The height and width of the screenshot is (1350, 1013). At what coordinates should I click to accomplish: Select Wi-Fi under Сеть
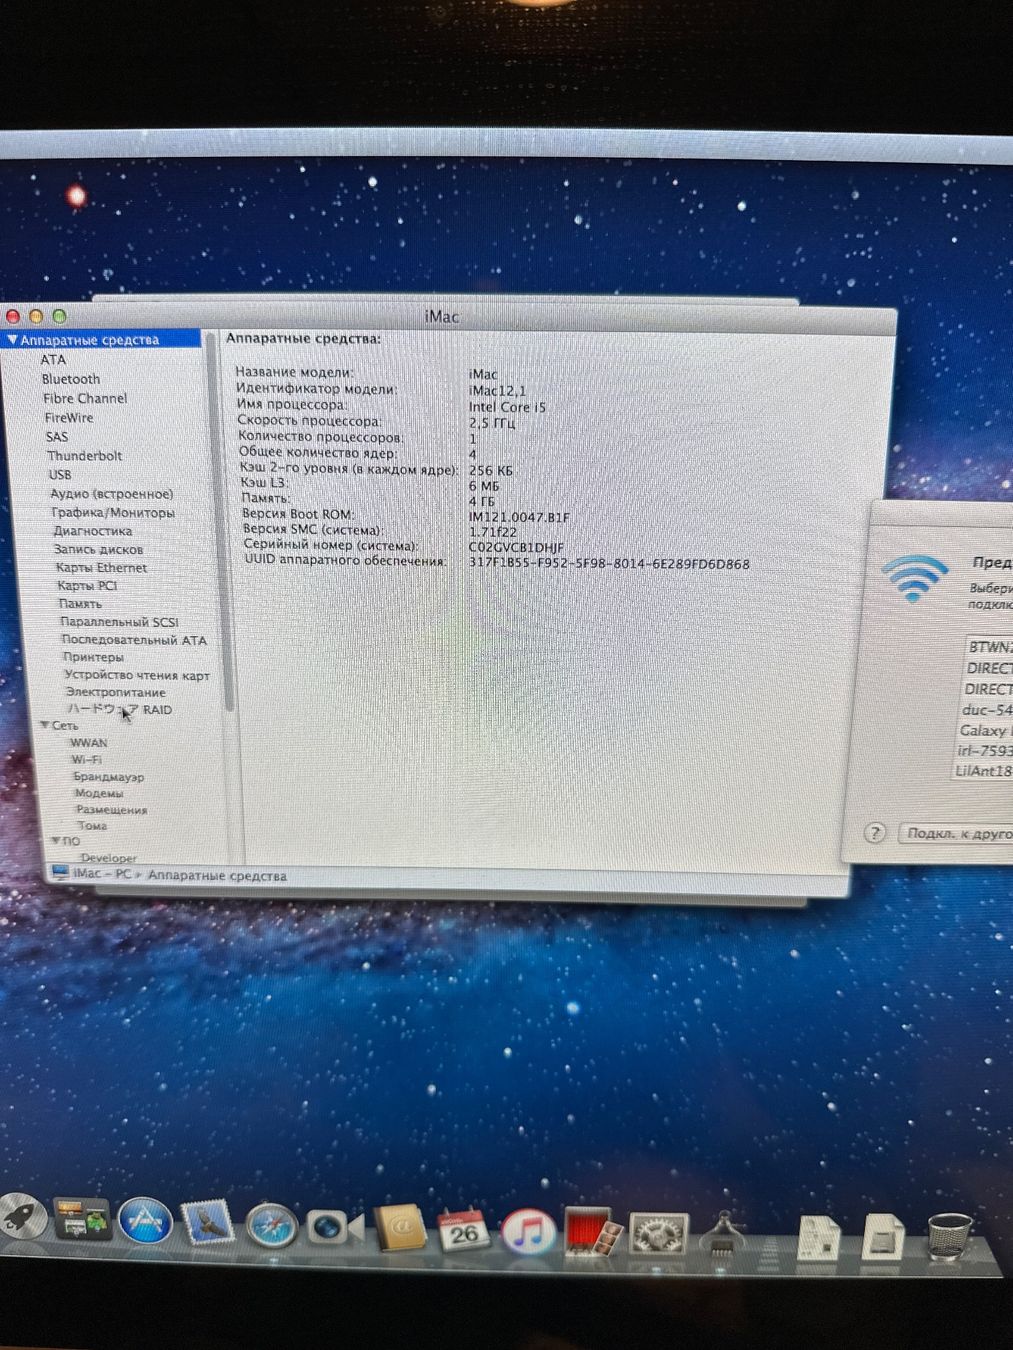pyautogui.click(x=86, y=759)
